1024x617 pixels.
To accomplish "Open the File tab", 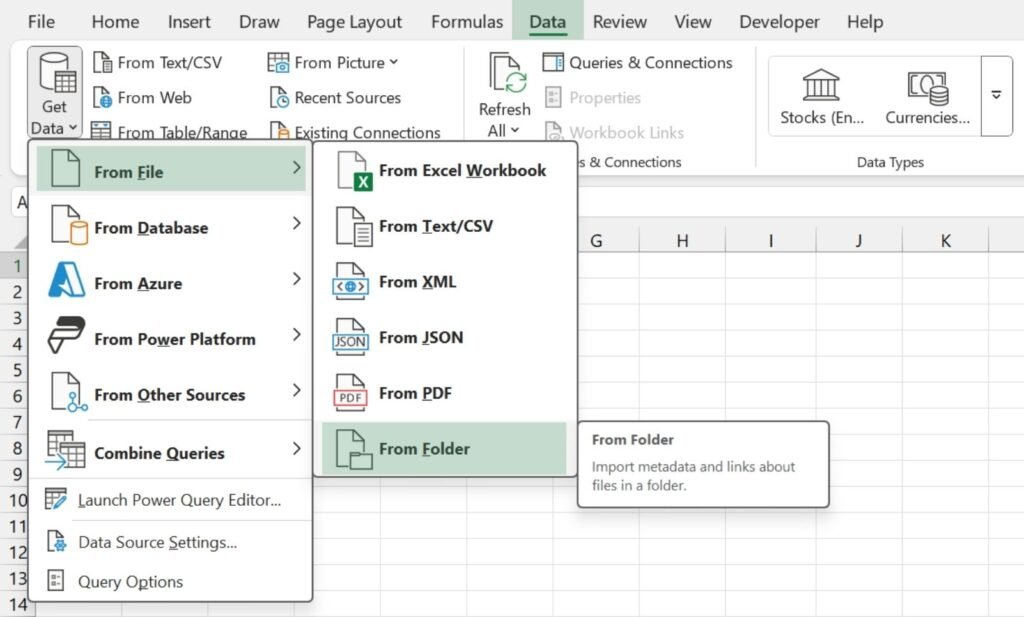I will coord(41,22).
